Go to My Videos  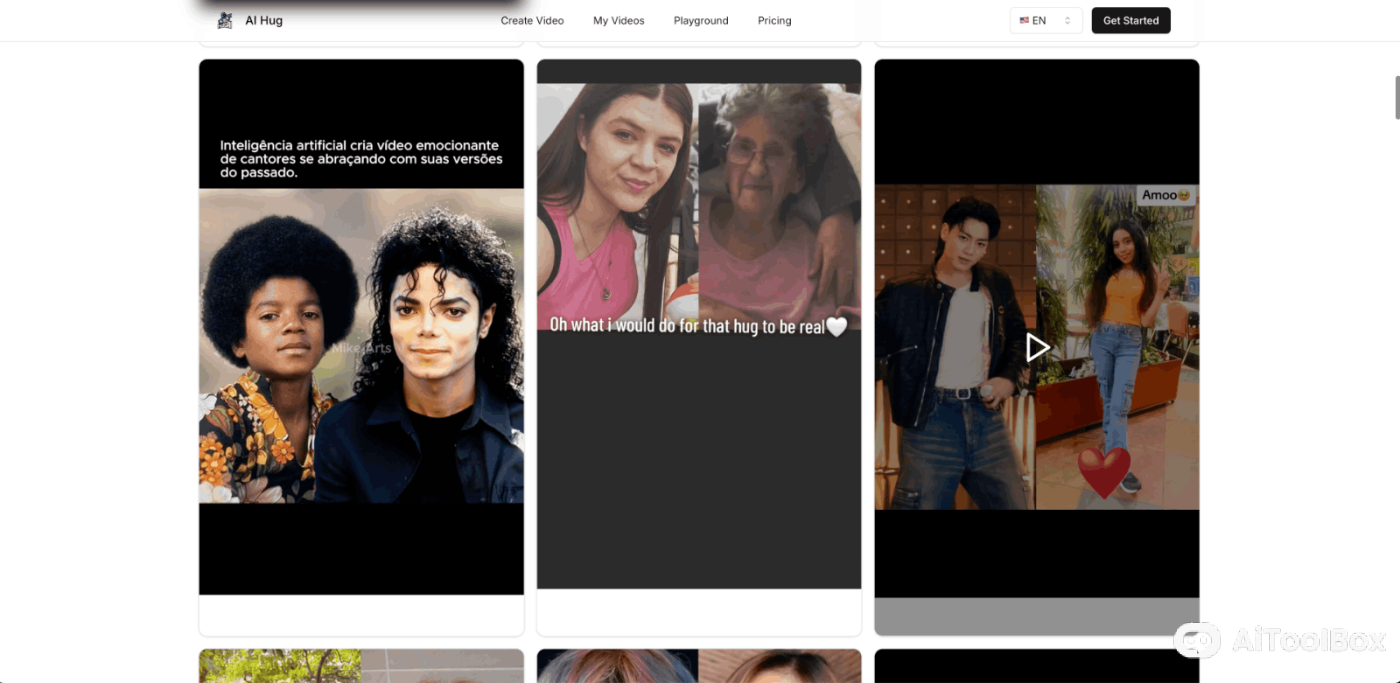[618, 20]
